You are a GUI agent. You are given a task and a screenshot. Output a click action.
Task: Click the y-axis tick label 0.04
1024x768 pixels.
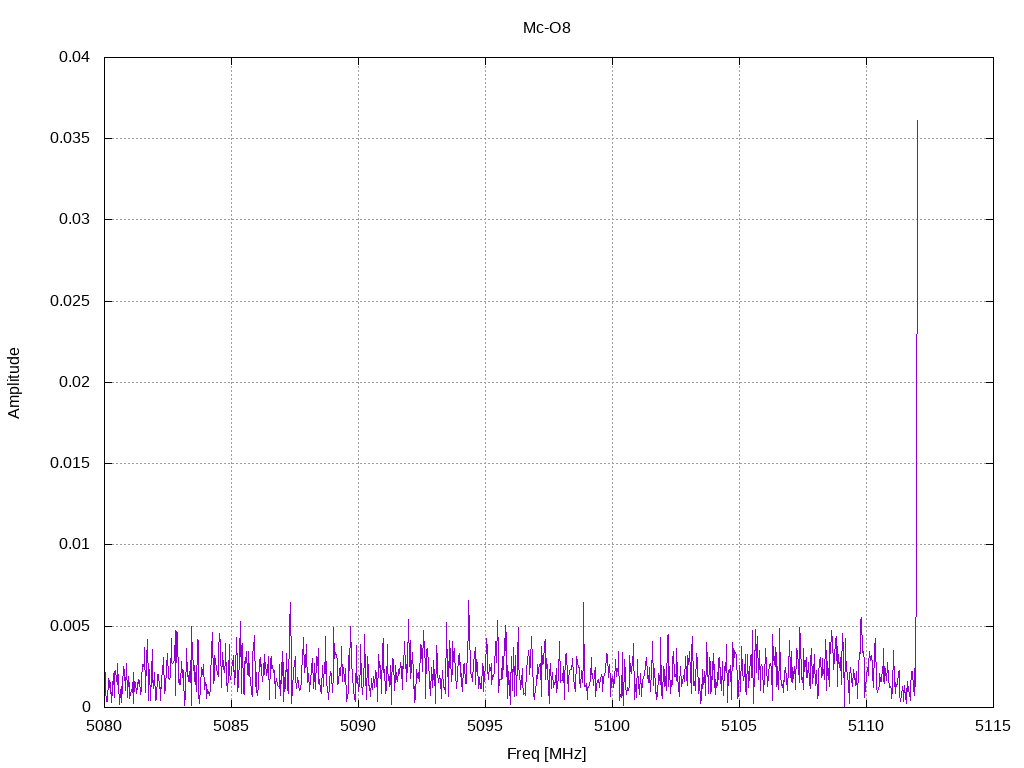(74, 57)
